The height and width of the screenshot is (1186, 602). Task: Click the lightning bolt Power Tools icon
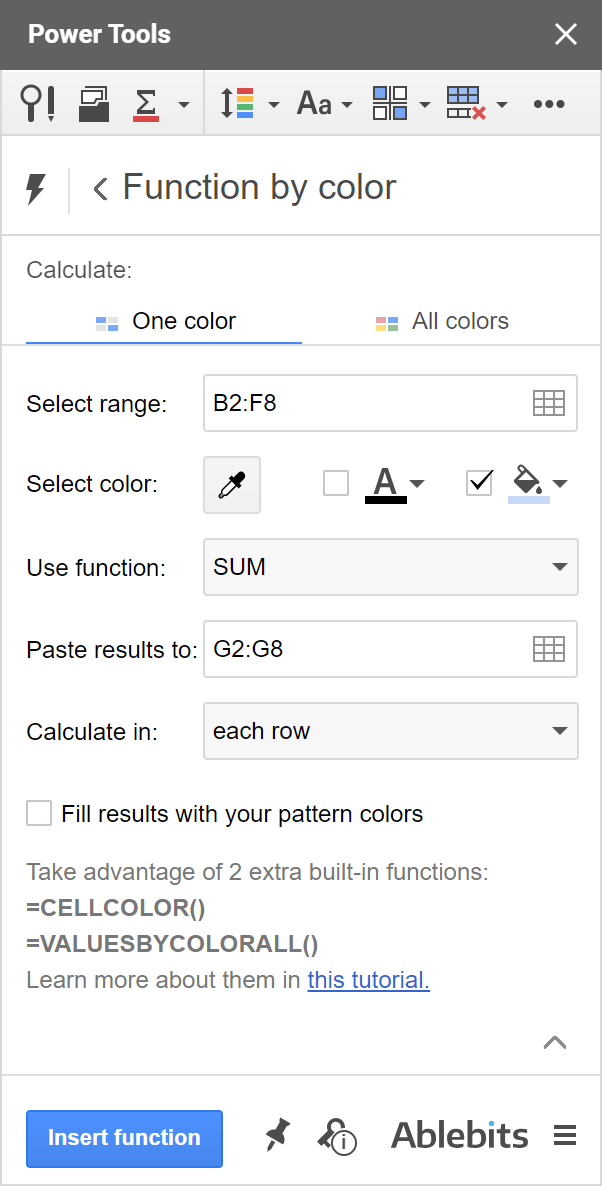pyautogui.click(x=36, y=188)
